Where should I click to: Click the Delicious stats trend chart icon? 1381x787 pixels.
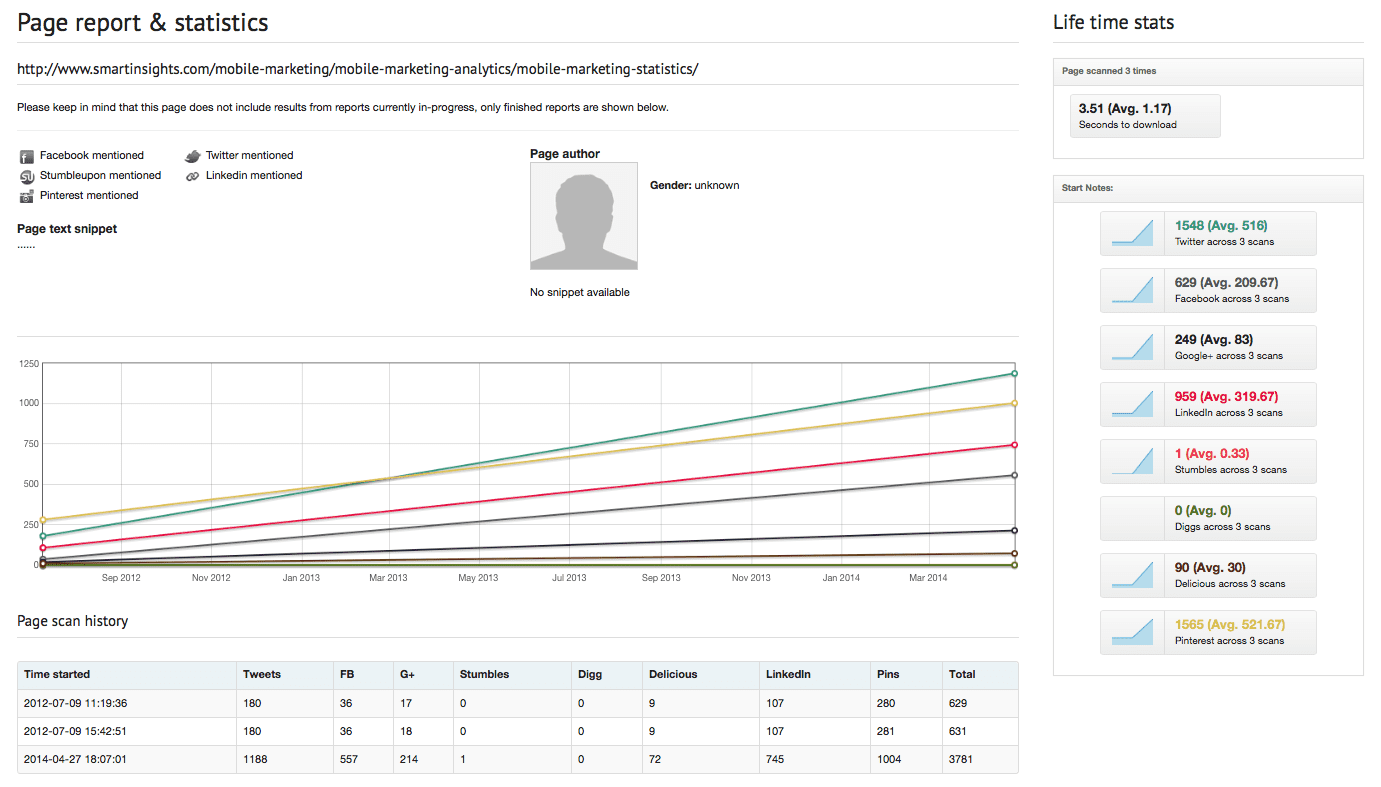[1133, 575]
